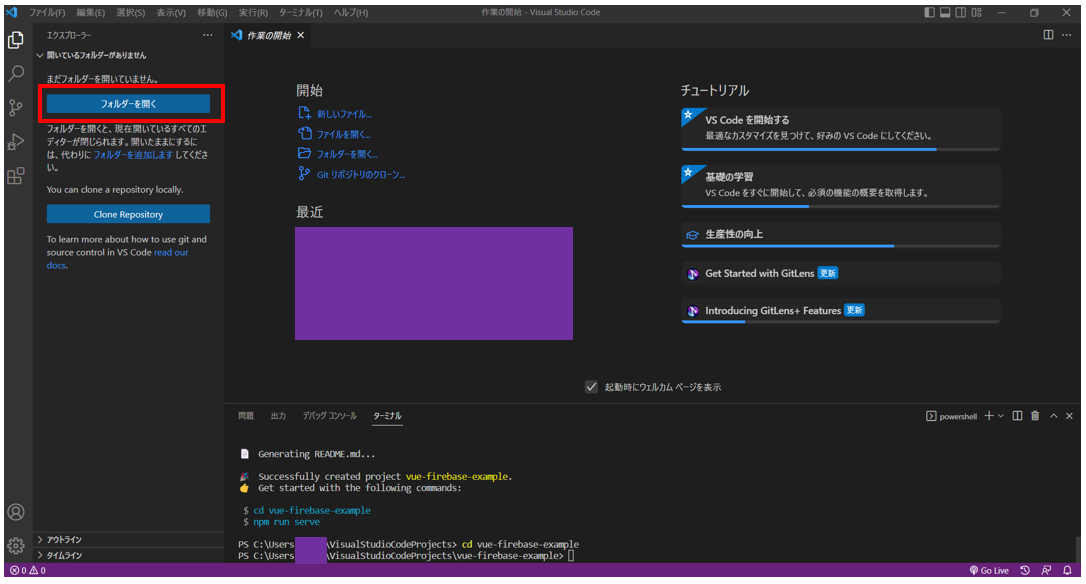Open the Source Control view icon
The height and width of the screenshot is (584, 1086).
(x=15, y=107)
